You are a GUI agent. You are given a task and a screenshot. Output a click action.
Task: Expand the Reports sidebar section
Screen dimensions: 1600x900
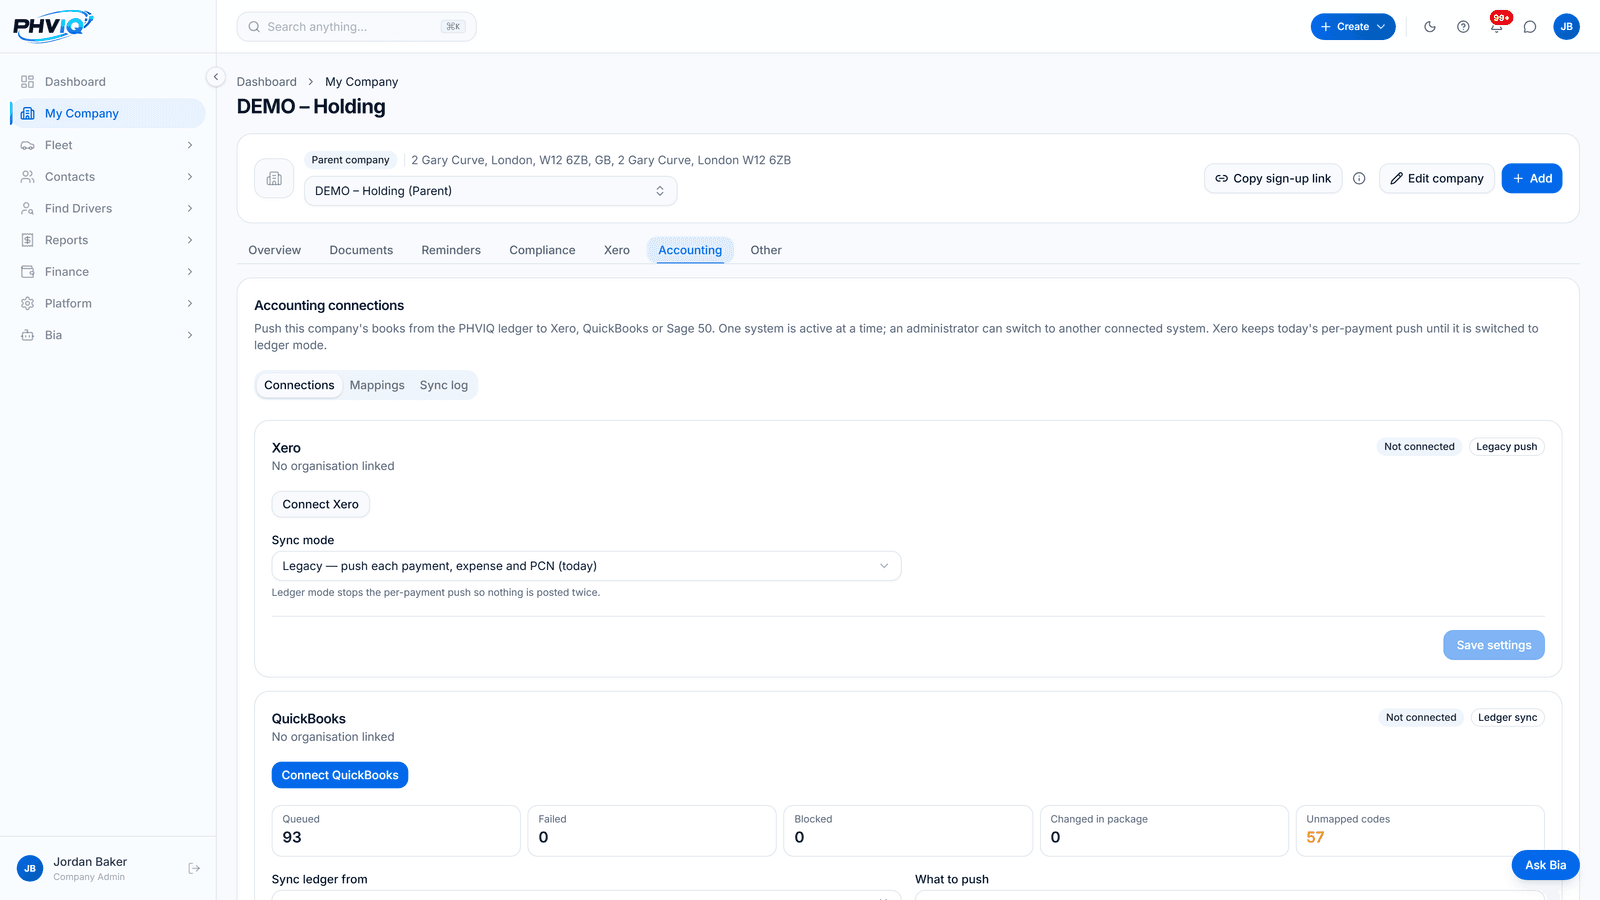[x=108, y=240]
